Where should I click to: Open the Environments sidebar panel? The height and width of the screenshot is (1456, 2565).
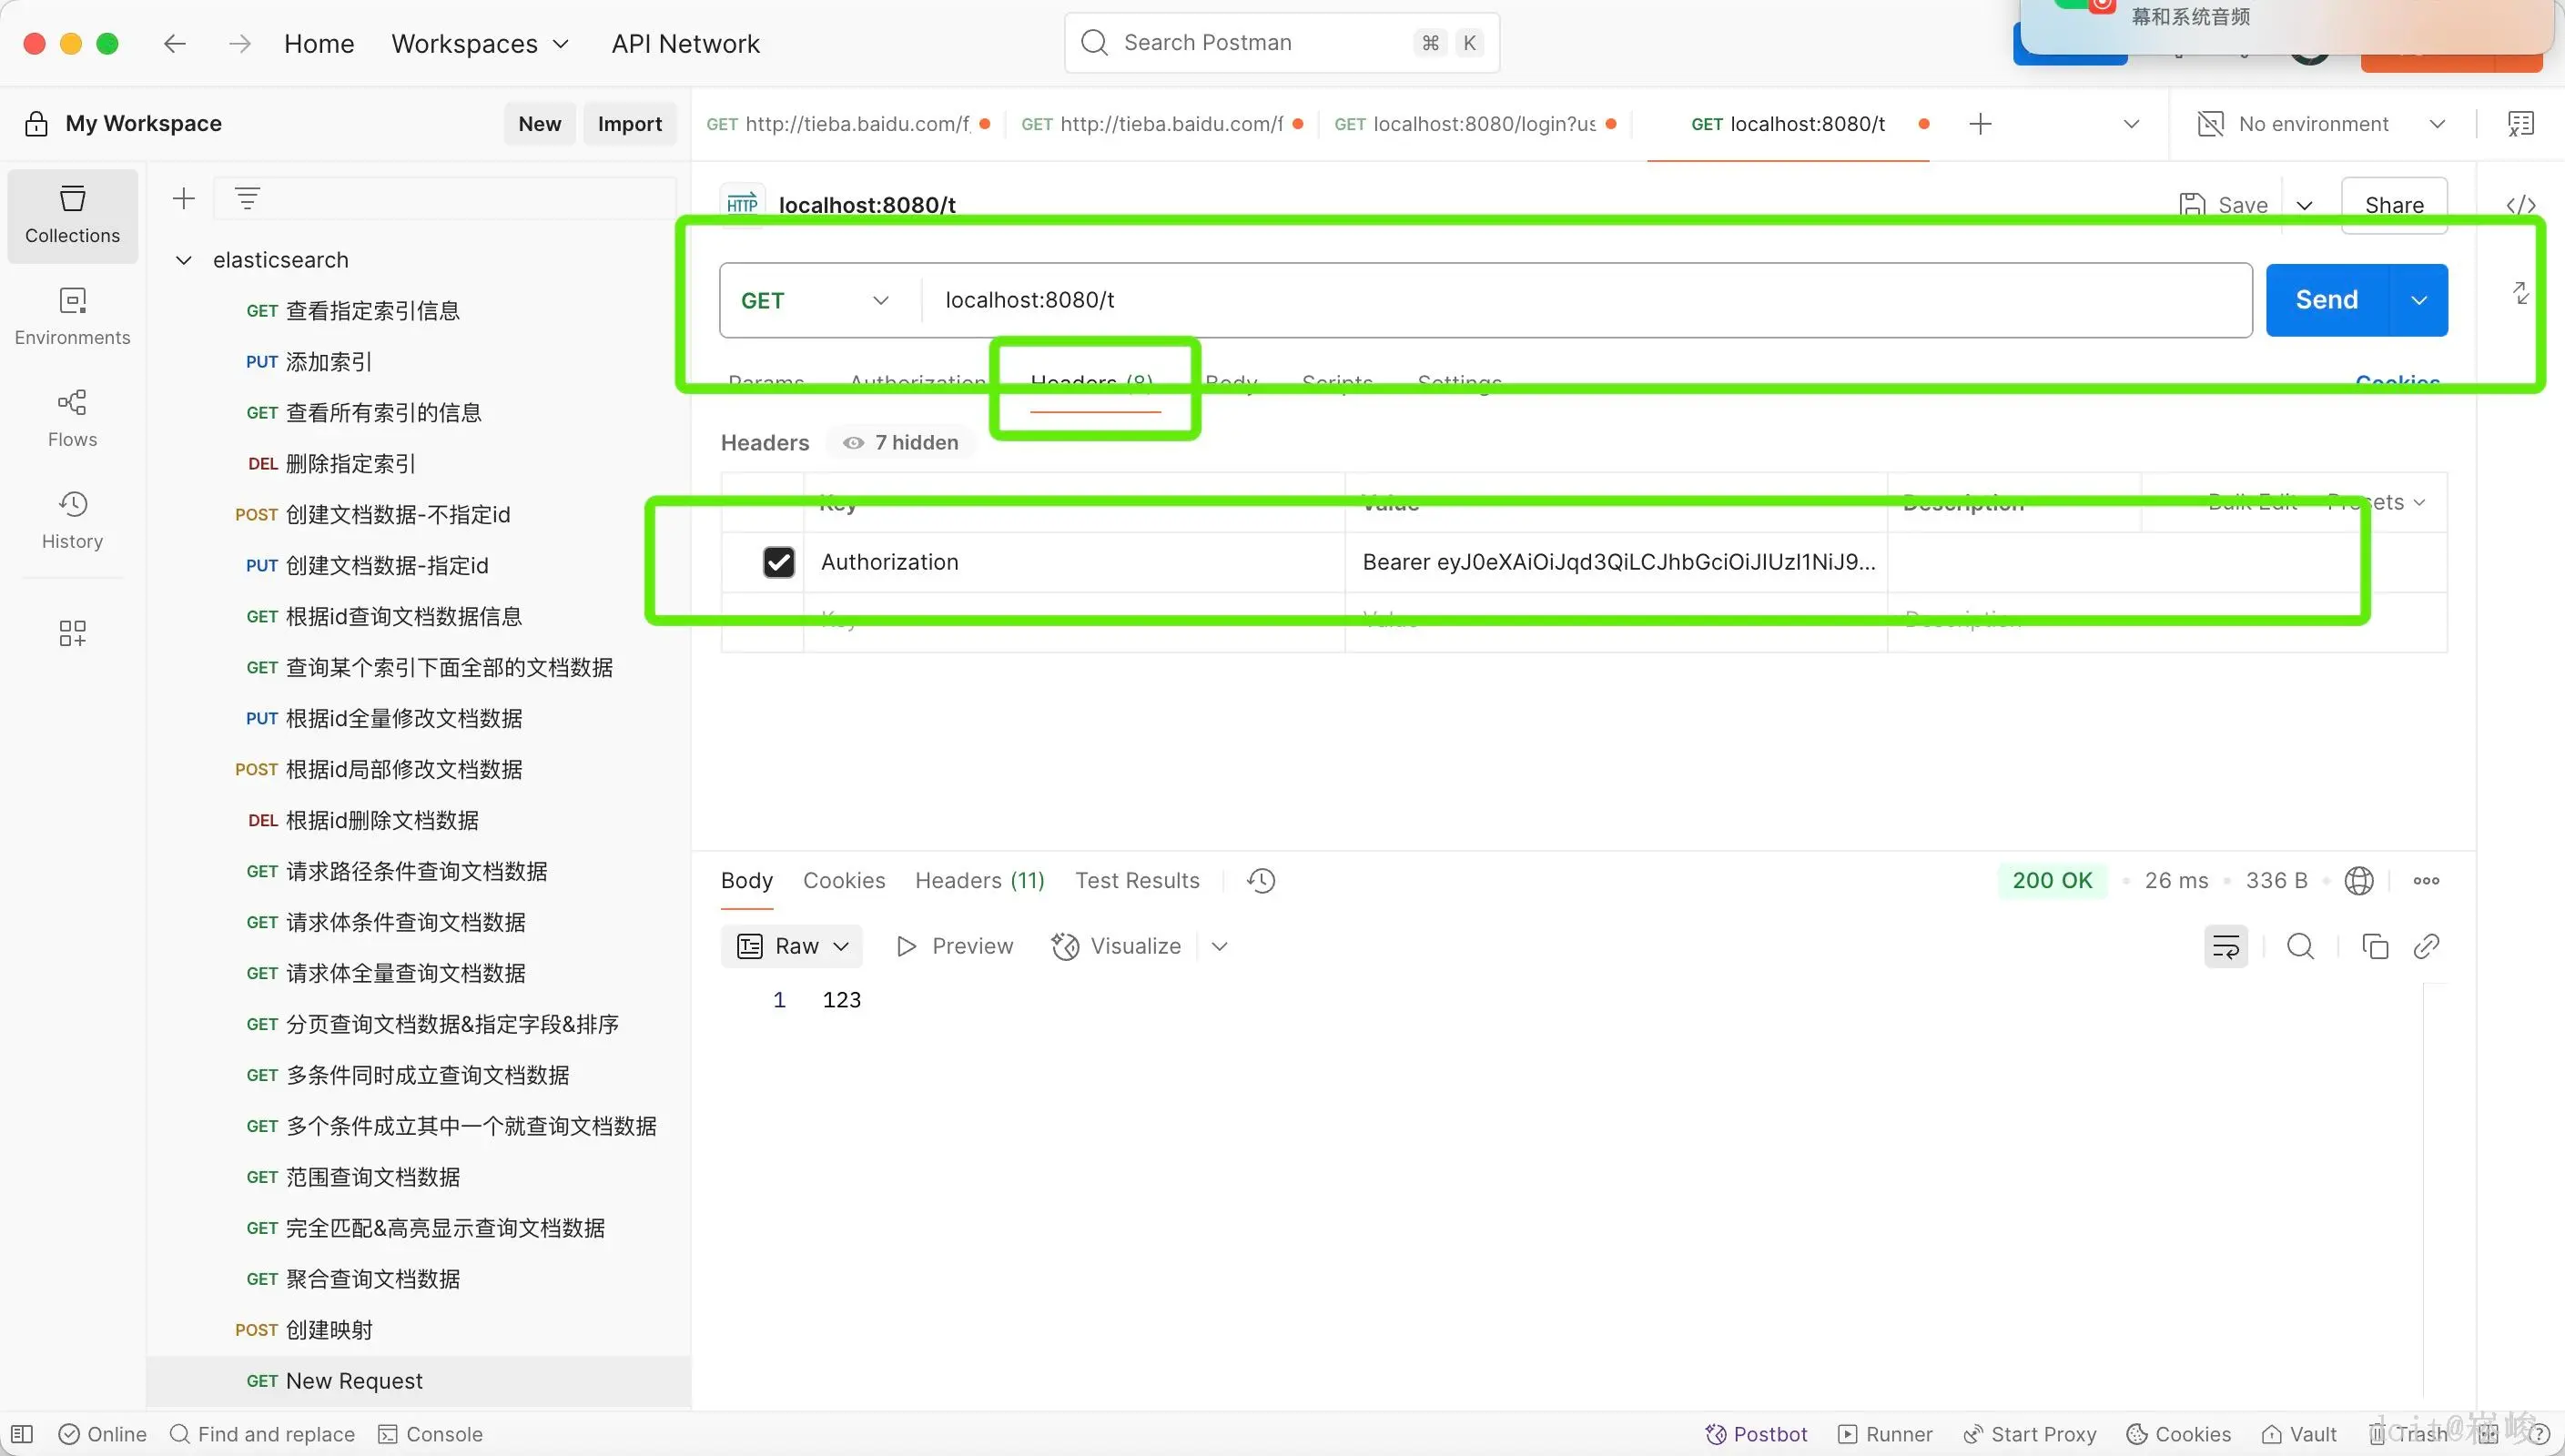tap(72, 316)
